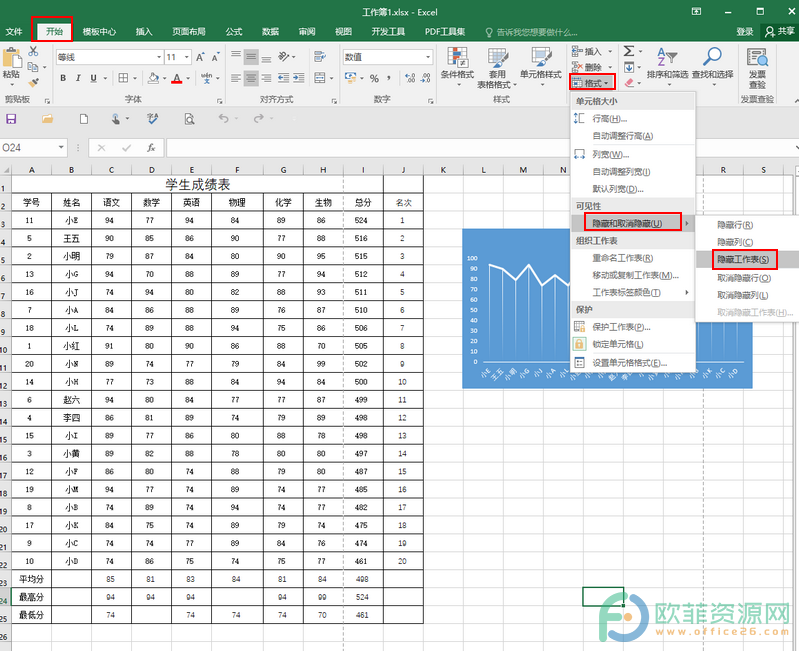
Task: Click the Borders icon
Action: (123, 78)
